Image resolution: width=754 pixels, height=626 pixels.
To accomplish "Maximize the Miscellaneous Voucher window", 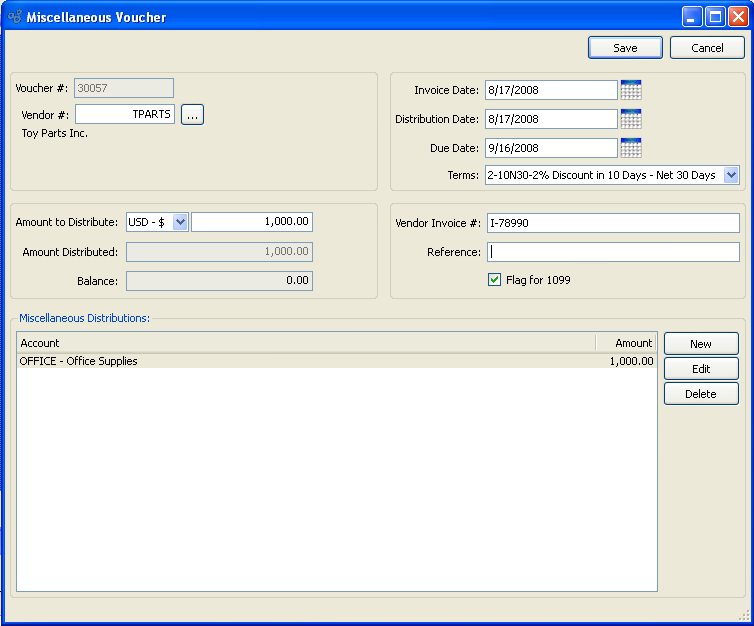I will (715, 17).
